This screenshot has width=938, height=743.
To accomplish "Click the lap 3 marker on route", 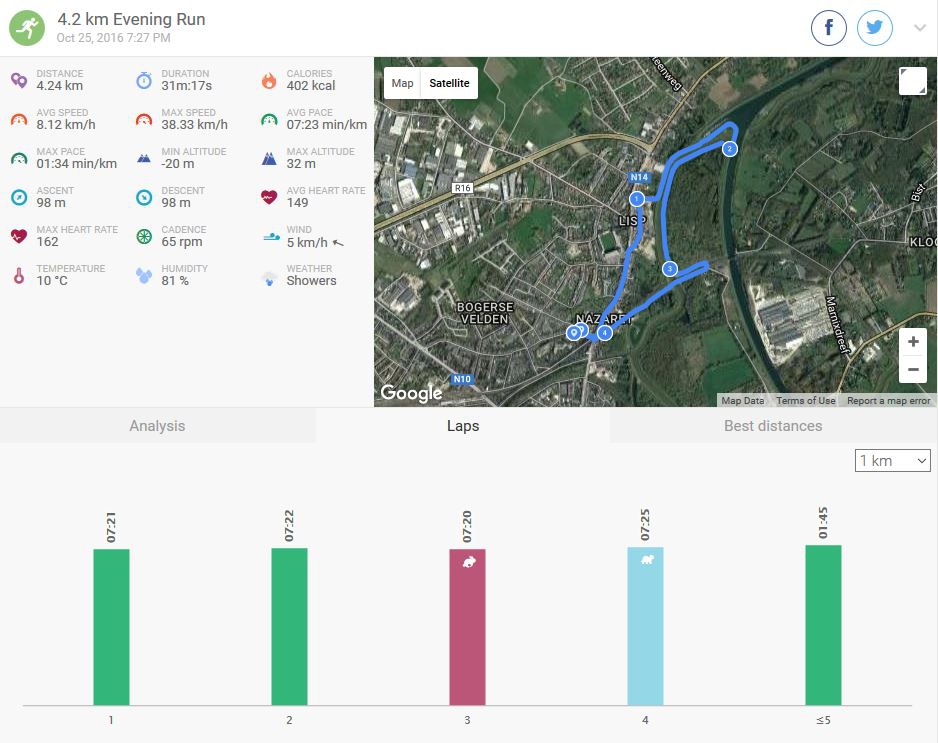I will click(x=669, y=268).
